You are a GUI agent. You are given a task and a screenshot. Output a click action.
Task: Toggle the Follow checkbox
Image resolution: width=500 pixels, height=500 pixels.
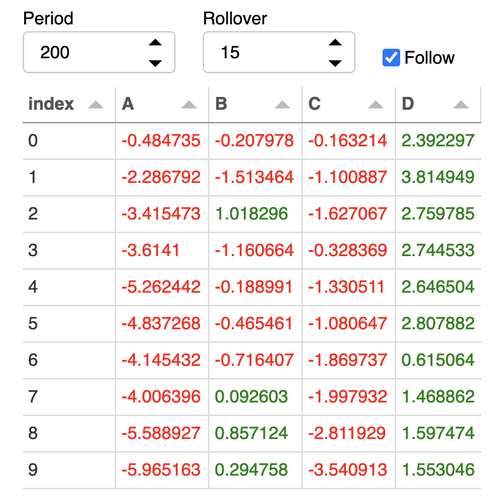pyautogui.click(x=391, y=58)
